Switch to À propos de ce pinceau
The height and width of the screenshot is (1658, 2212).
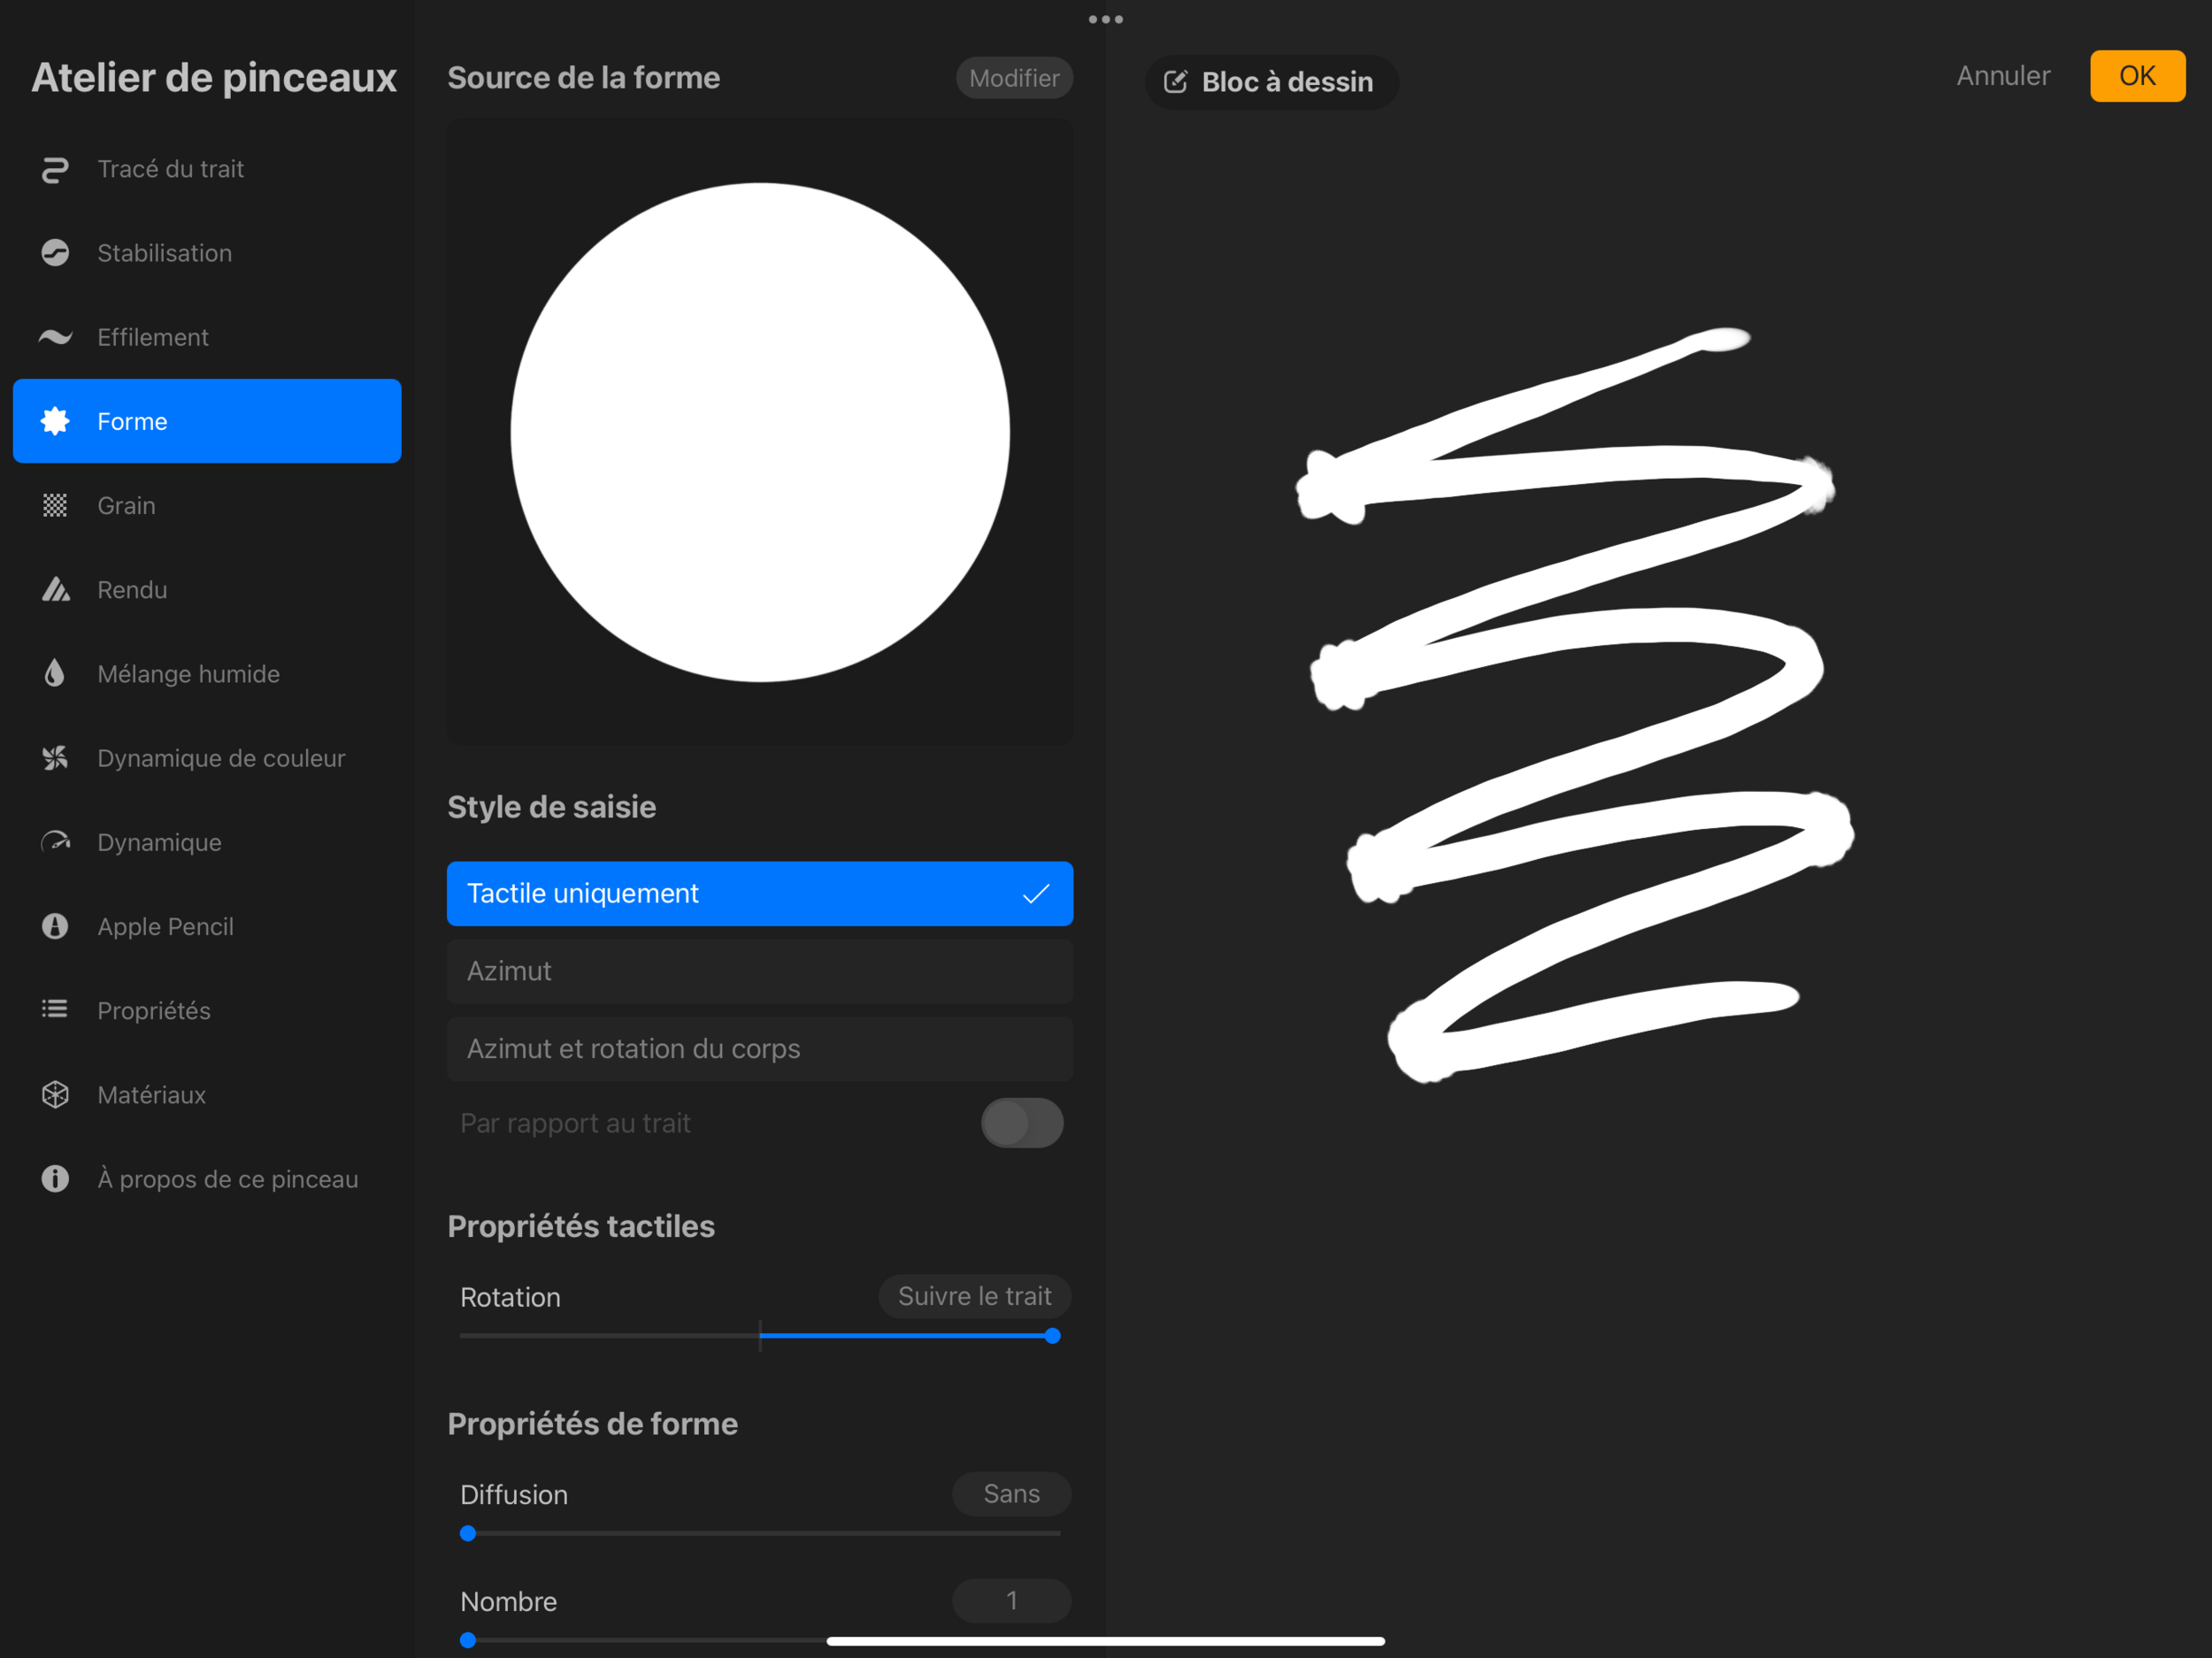[227, 1179]
